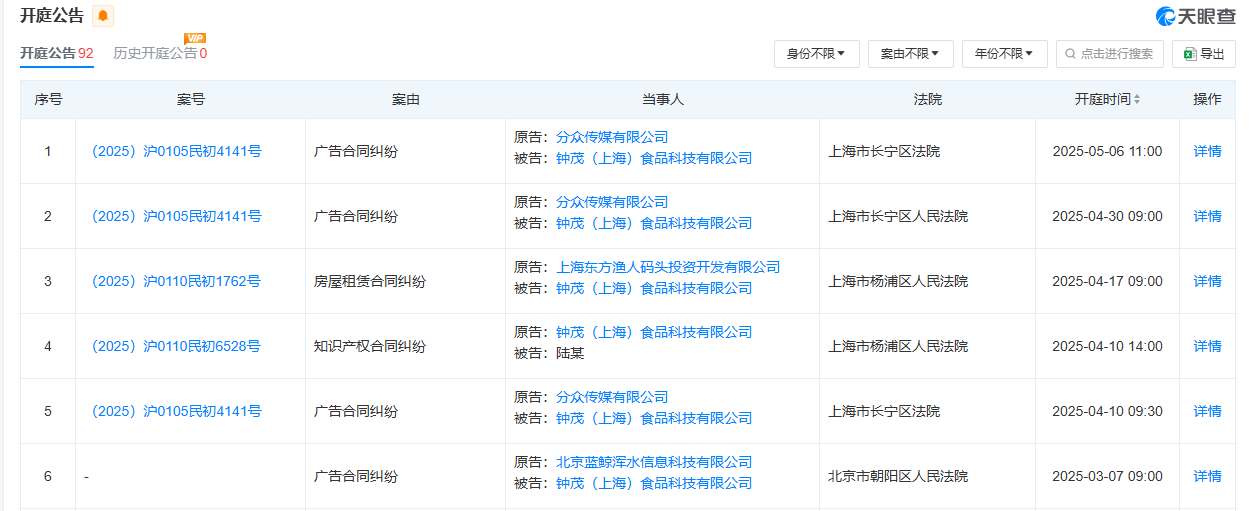Open the 身份不限 dropdown filter
The image size is (1249, 511).
pos(816,54)
